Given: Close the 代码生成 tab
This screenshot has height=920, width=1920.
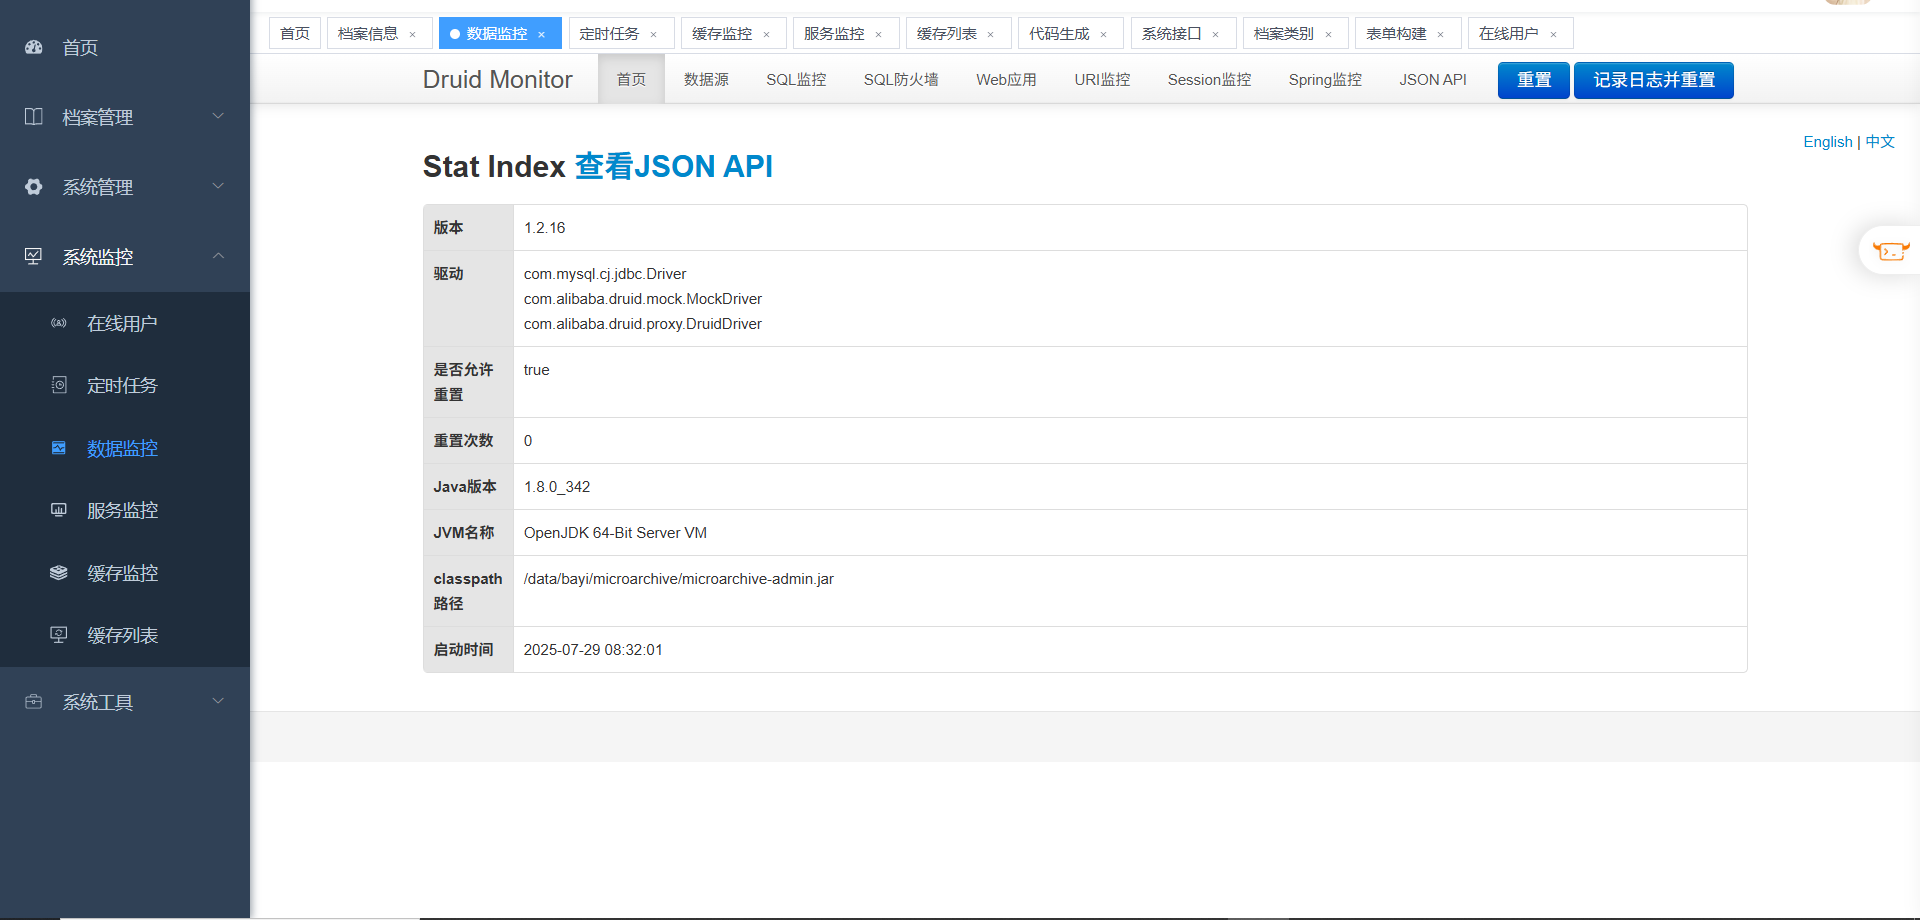Looking at the screenshot, I should click(x=1103, y=34).
